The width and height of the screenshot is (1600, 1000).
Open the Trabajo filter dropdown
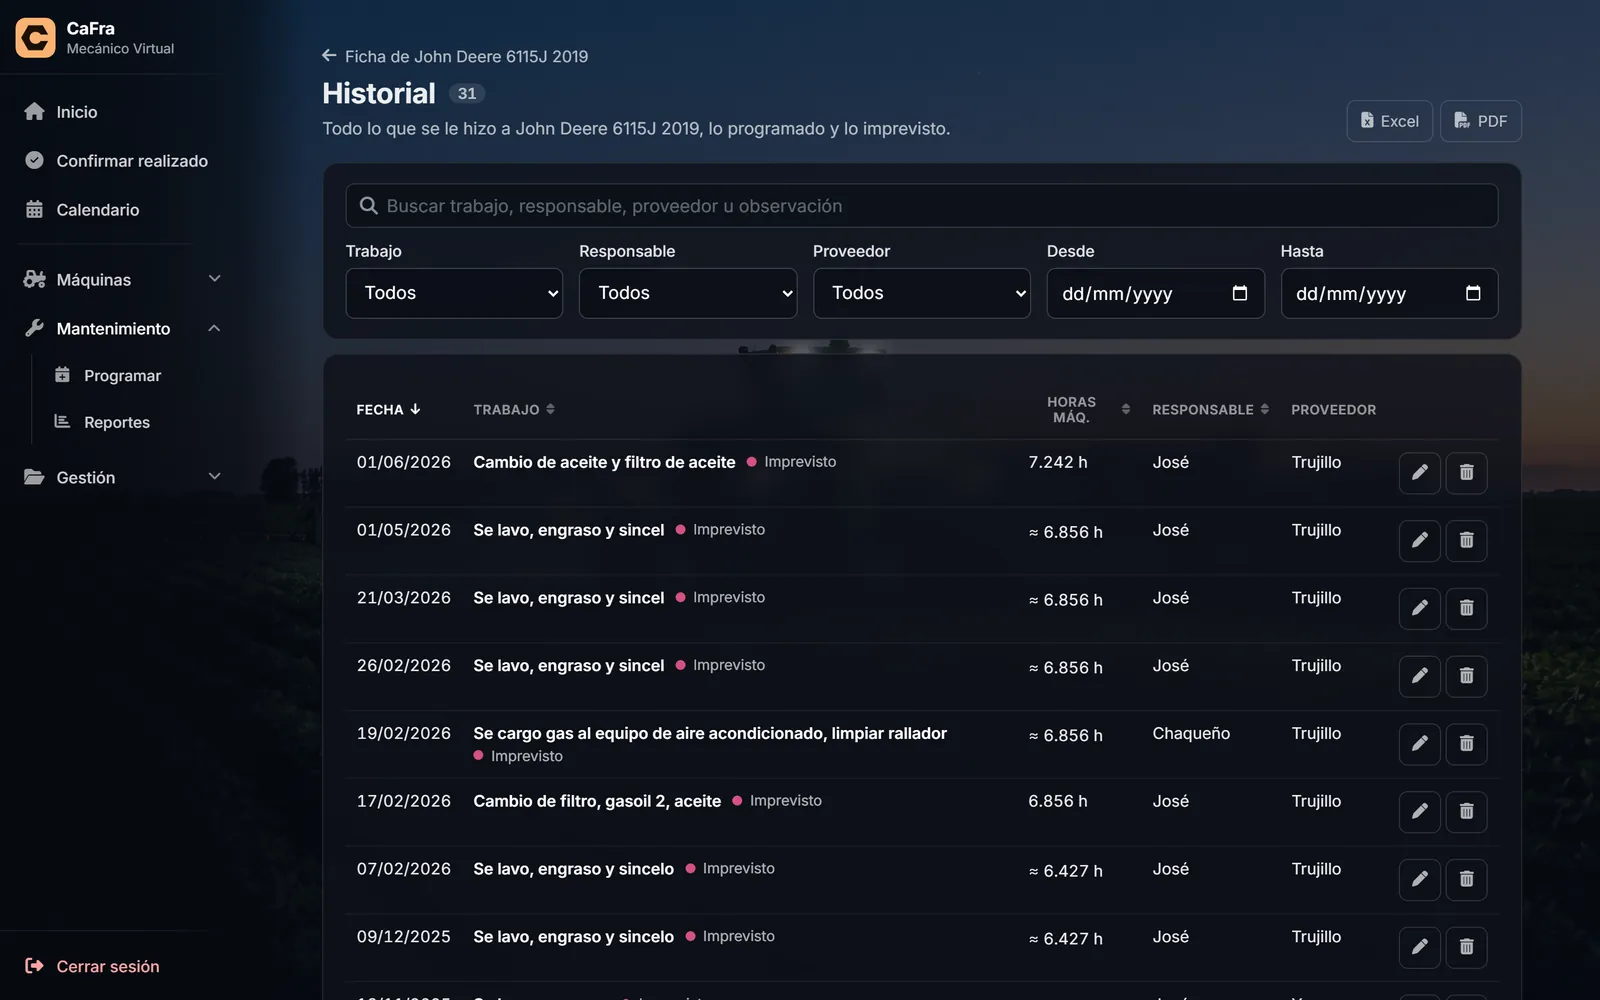[x=454, y=293]
